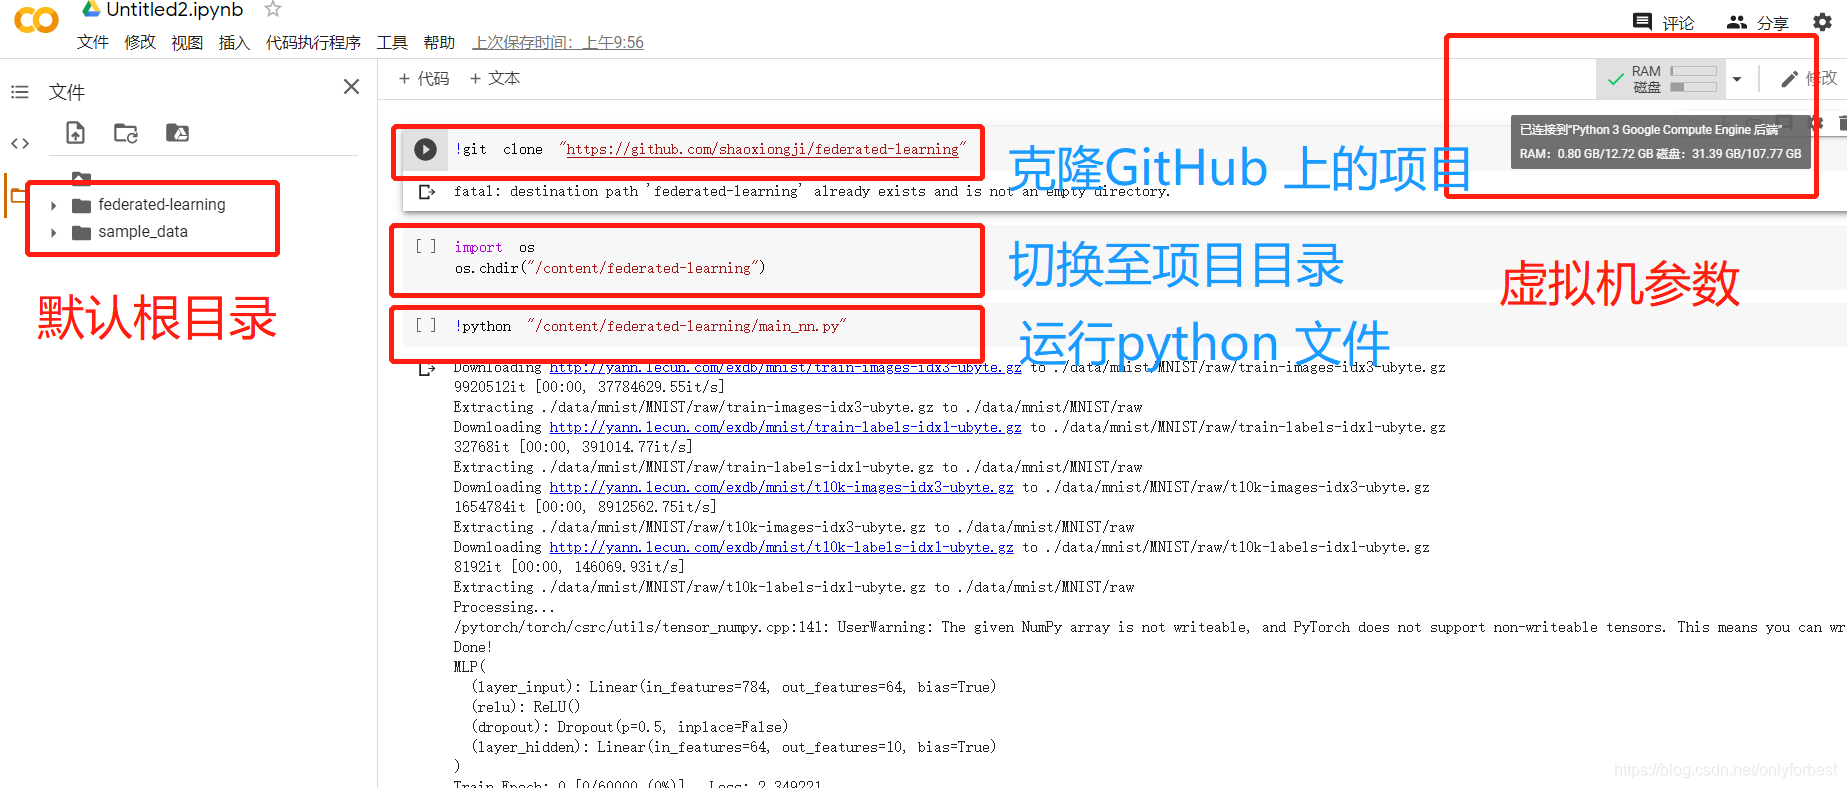Click into the os.chdir code line
The width and height of the screenshot is (1847, 788).
tap(610, 268)
